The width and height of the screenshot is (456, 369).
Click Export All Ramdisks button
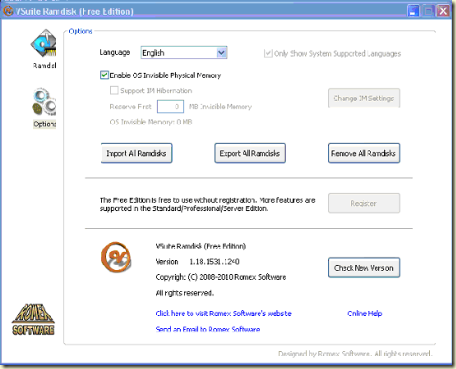(x=250, y=153)
